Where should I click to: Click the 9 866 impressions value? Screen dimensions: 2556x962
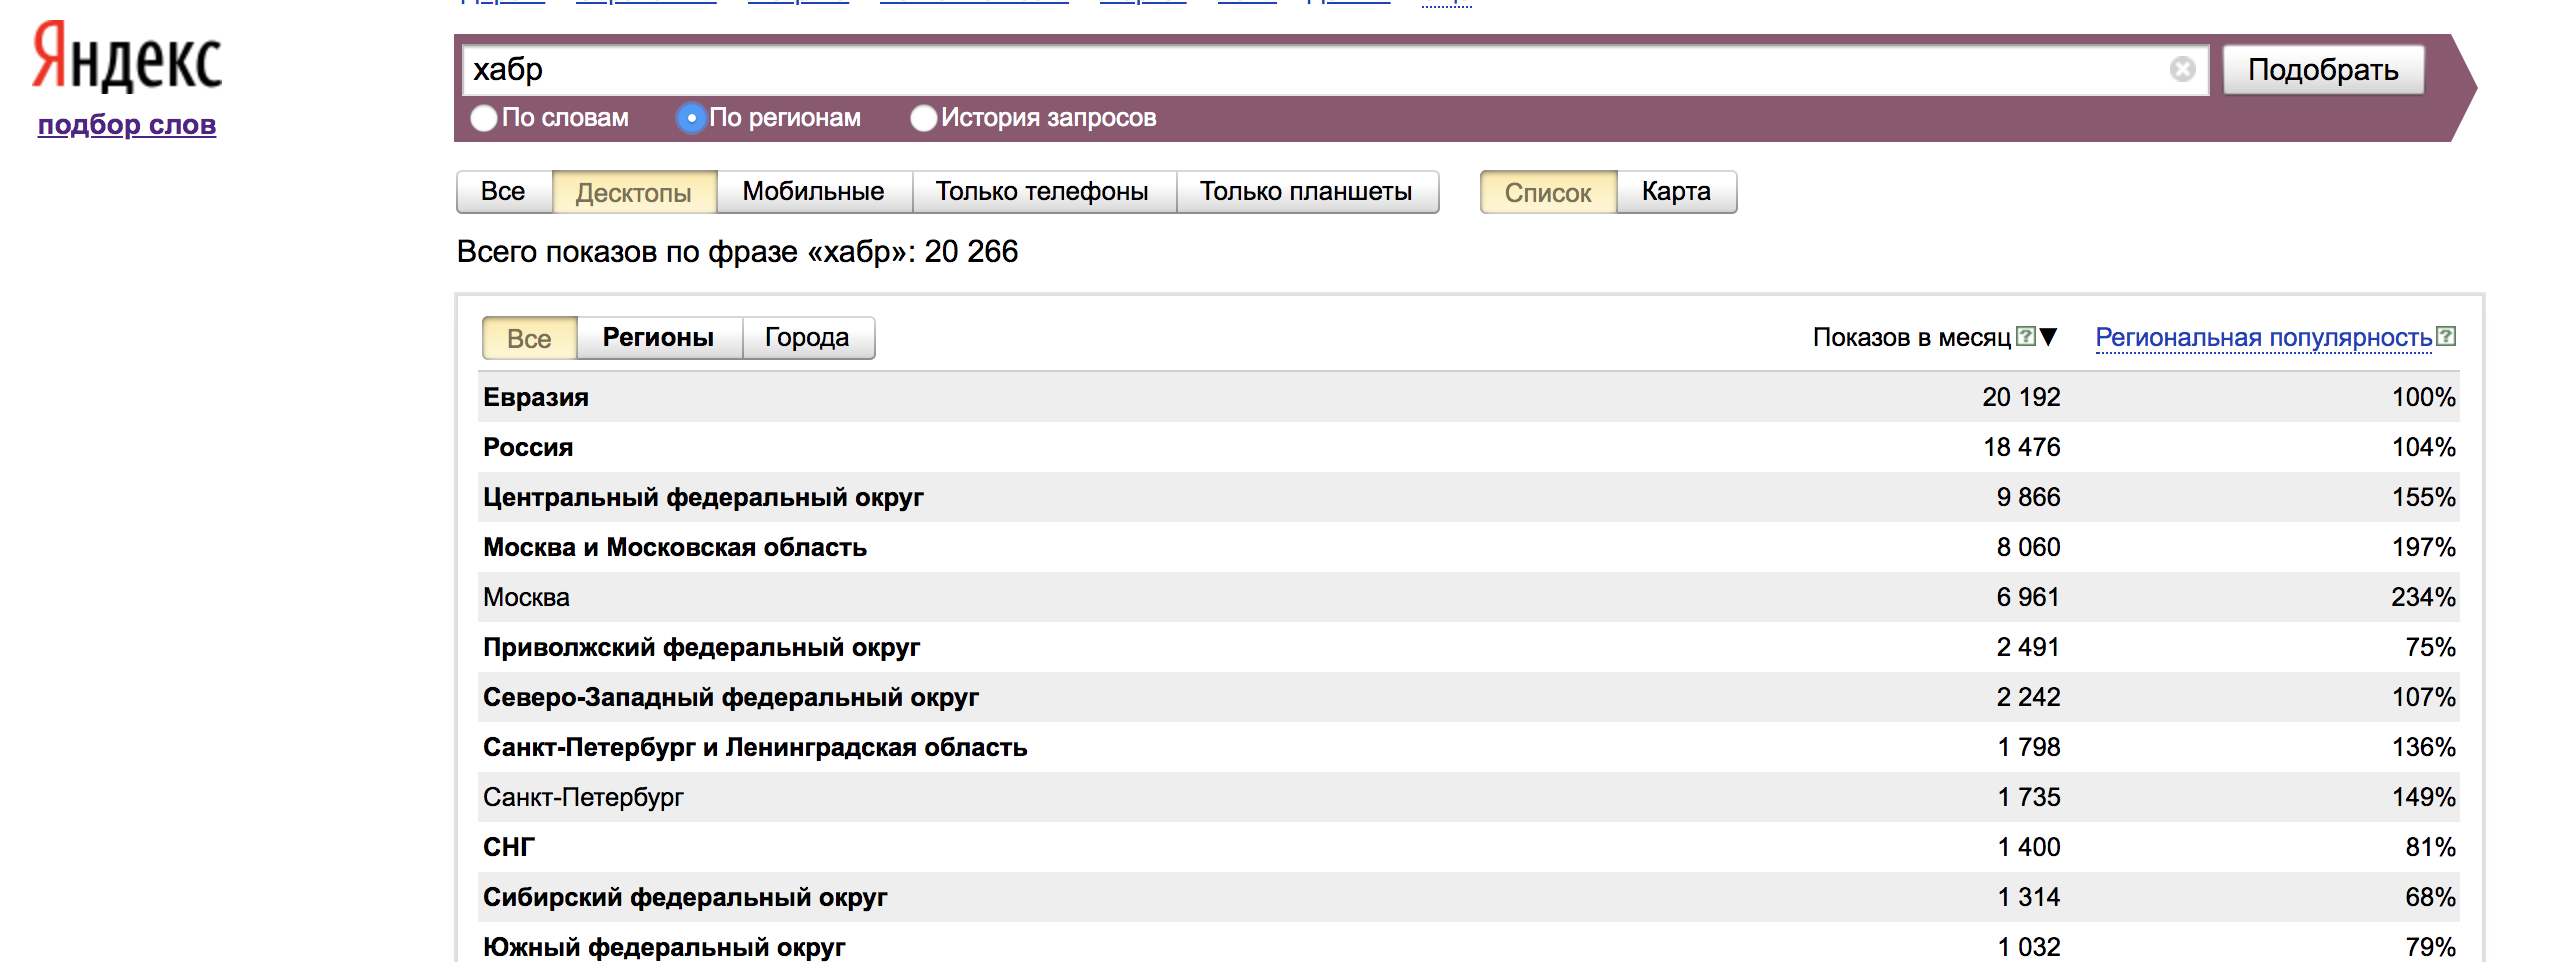tap(2028, 497)
